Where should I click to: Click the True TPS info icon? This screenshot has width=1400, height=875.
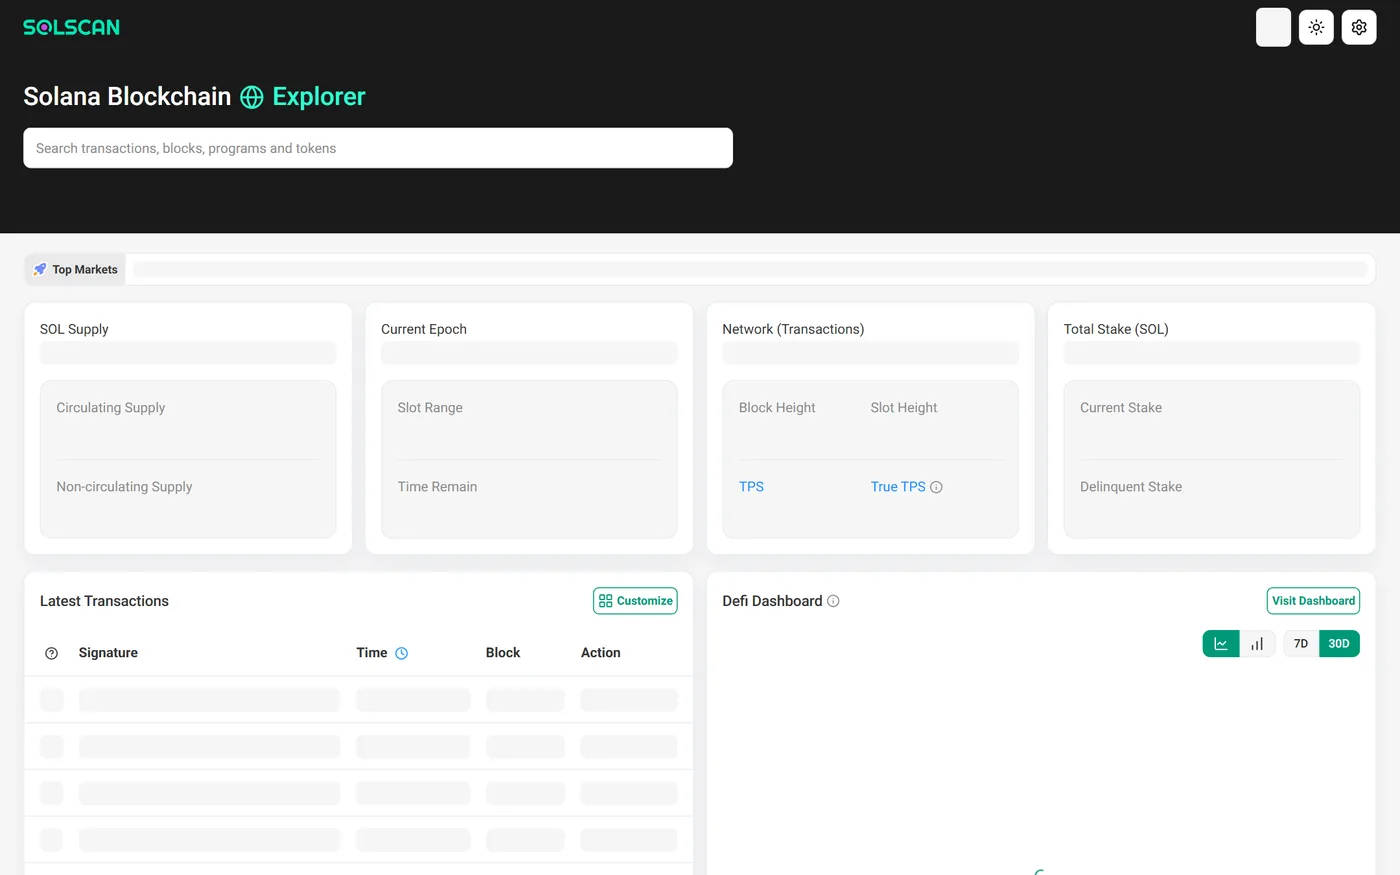point(937,487)
